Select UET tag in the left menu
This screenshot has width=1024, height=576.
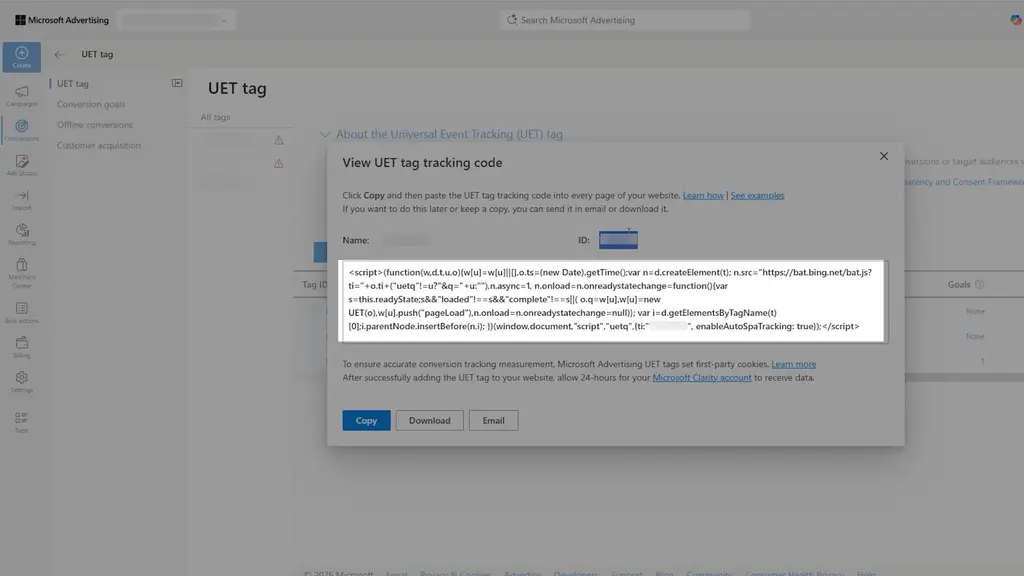pyautogui.click(x=72, y=84)
